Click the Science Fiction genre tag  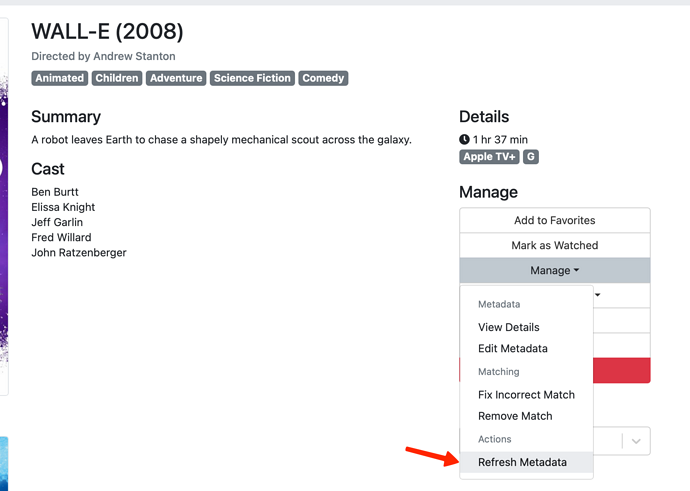(x=252, y=78)
